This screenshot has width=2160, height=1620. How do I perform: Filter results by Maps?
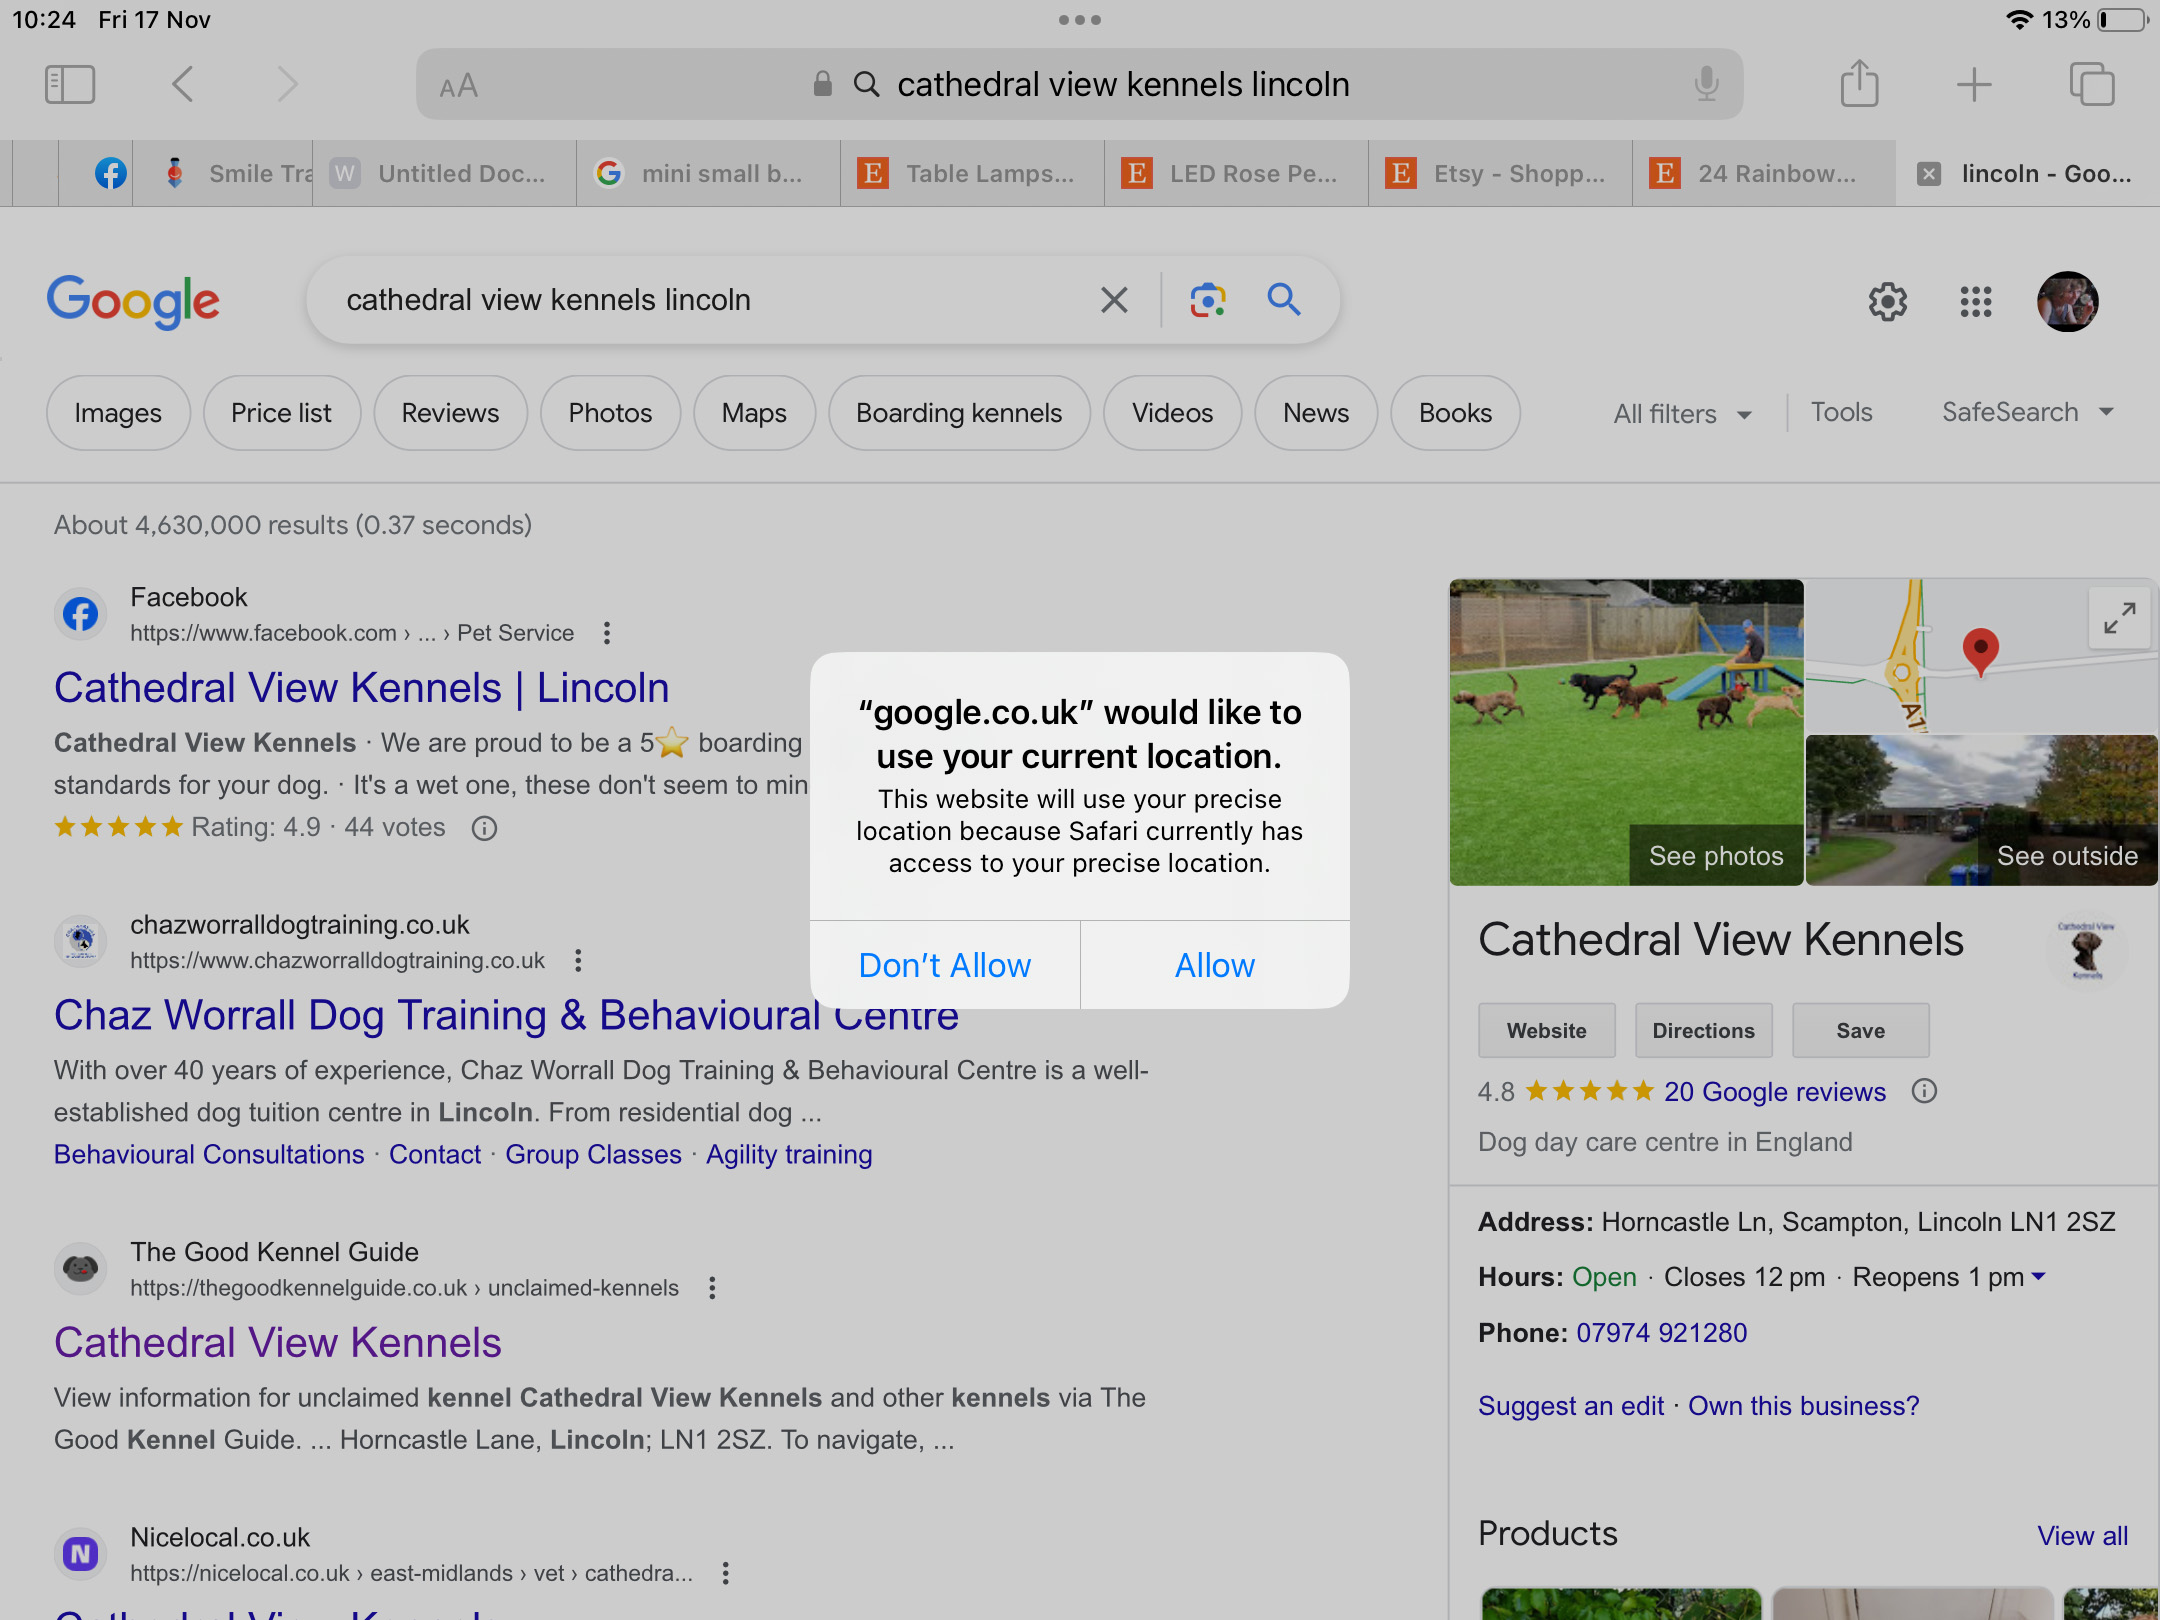(754, 413)
